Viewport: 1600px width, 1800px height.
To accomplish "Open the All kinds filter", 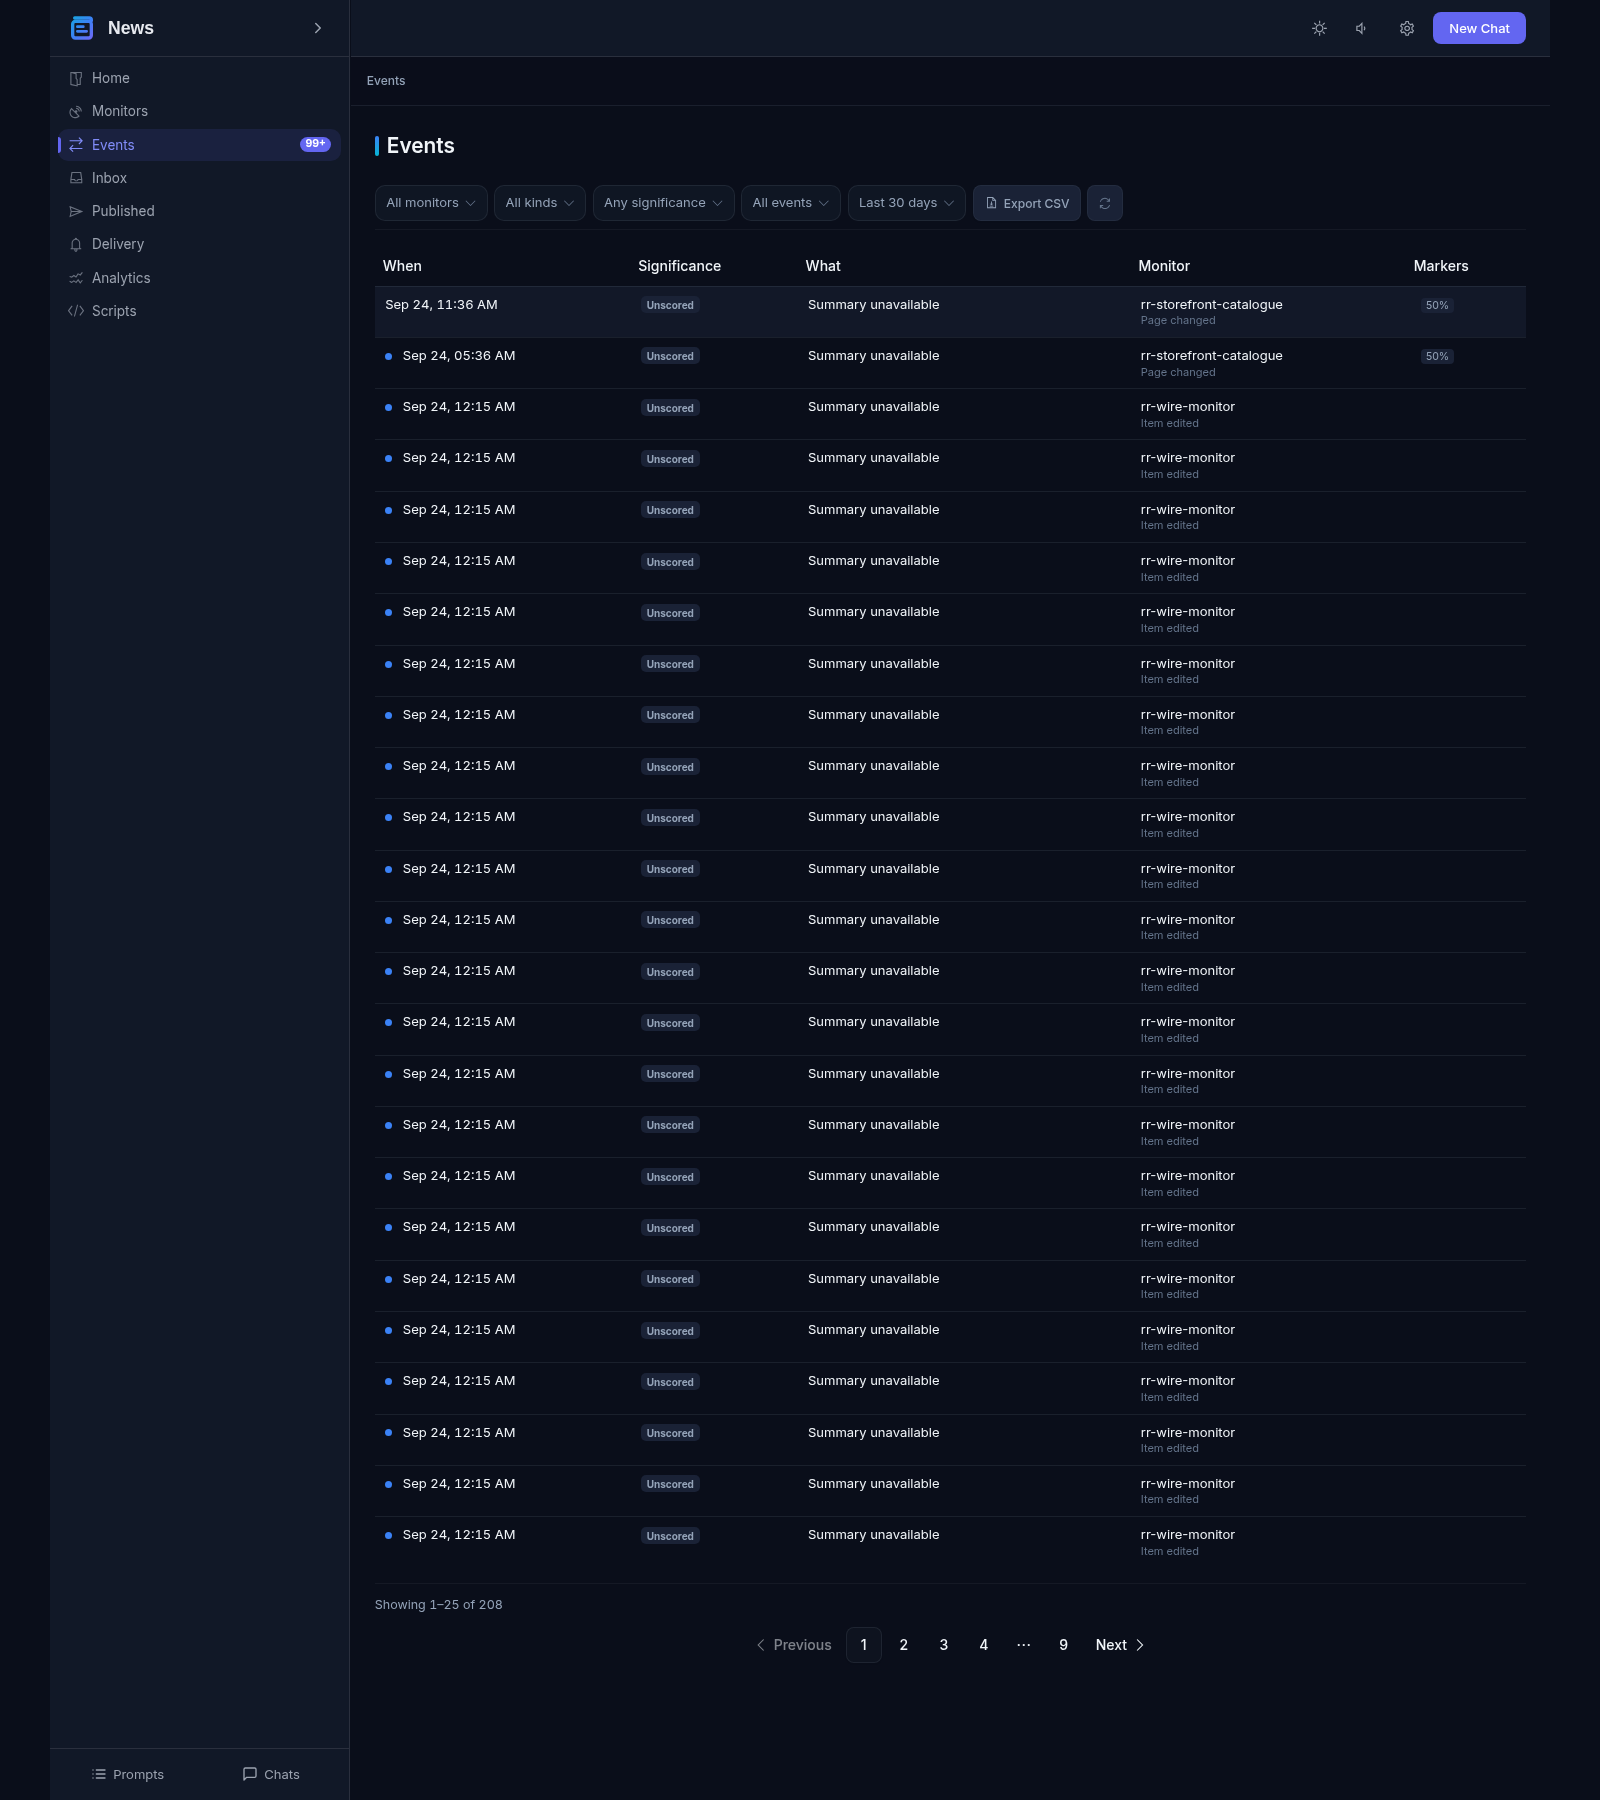I will 540,203.
